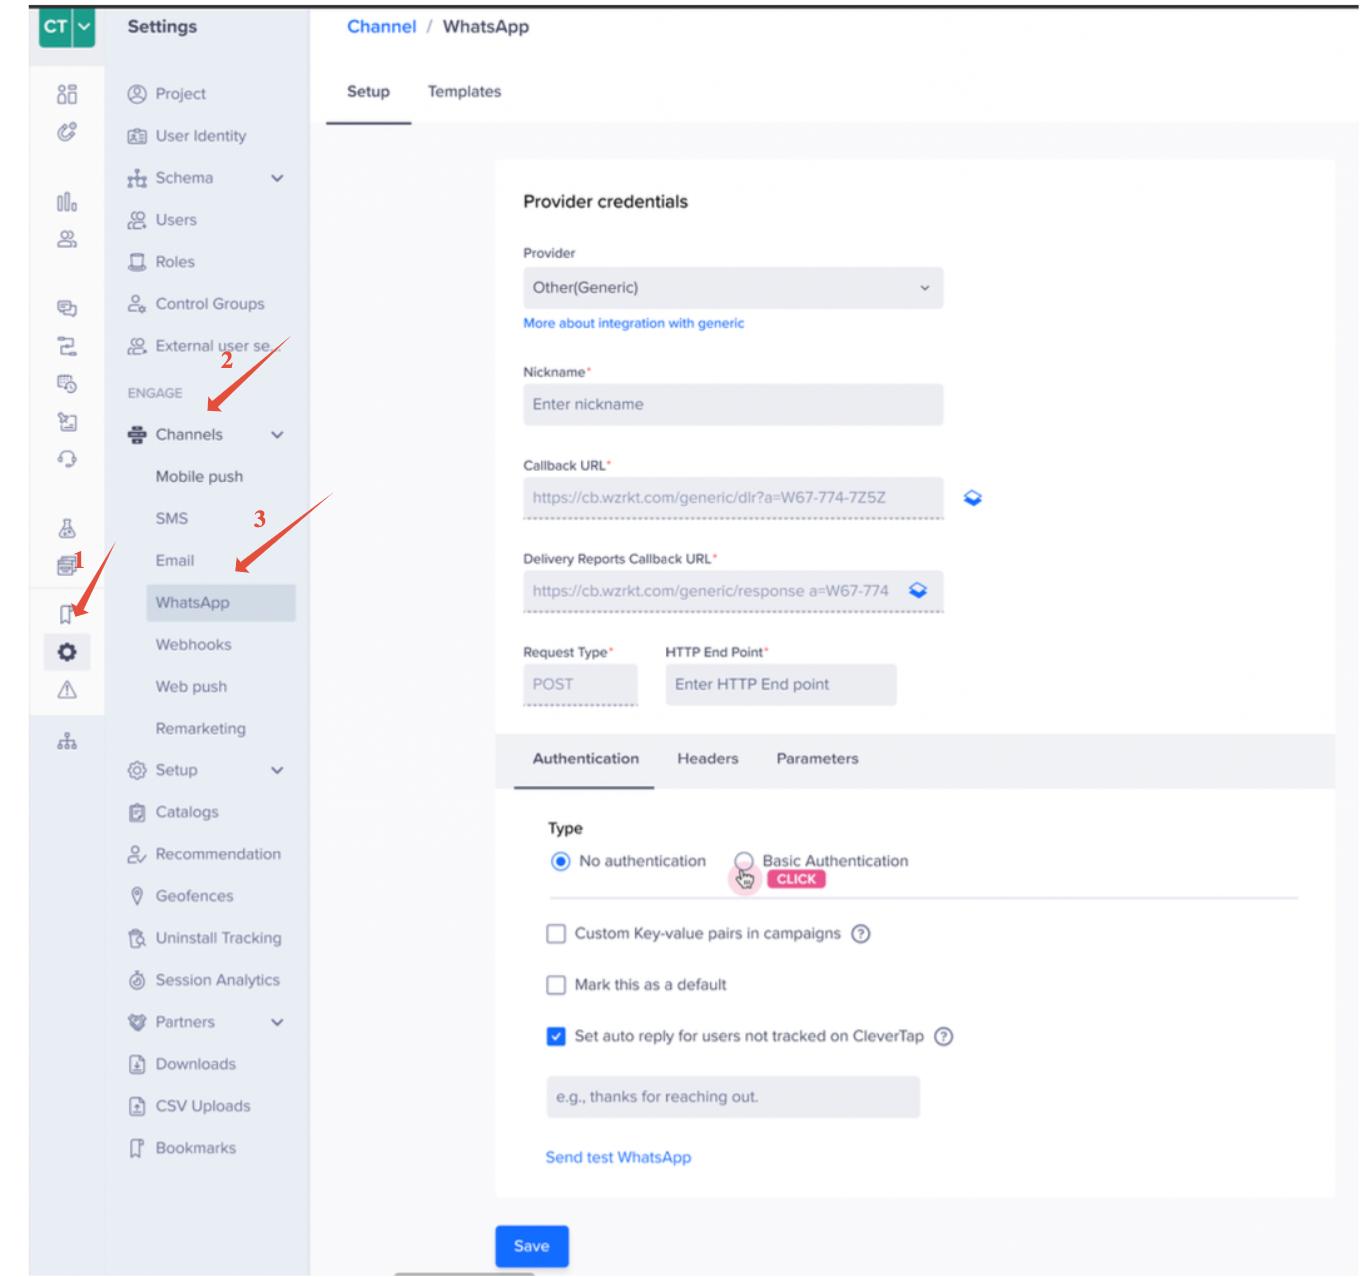Click the headset support icon in the rail
Viewport: 1360px width, 1277px height.
click(x=67, y=459)
